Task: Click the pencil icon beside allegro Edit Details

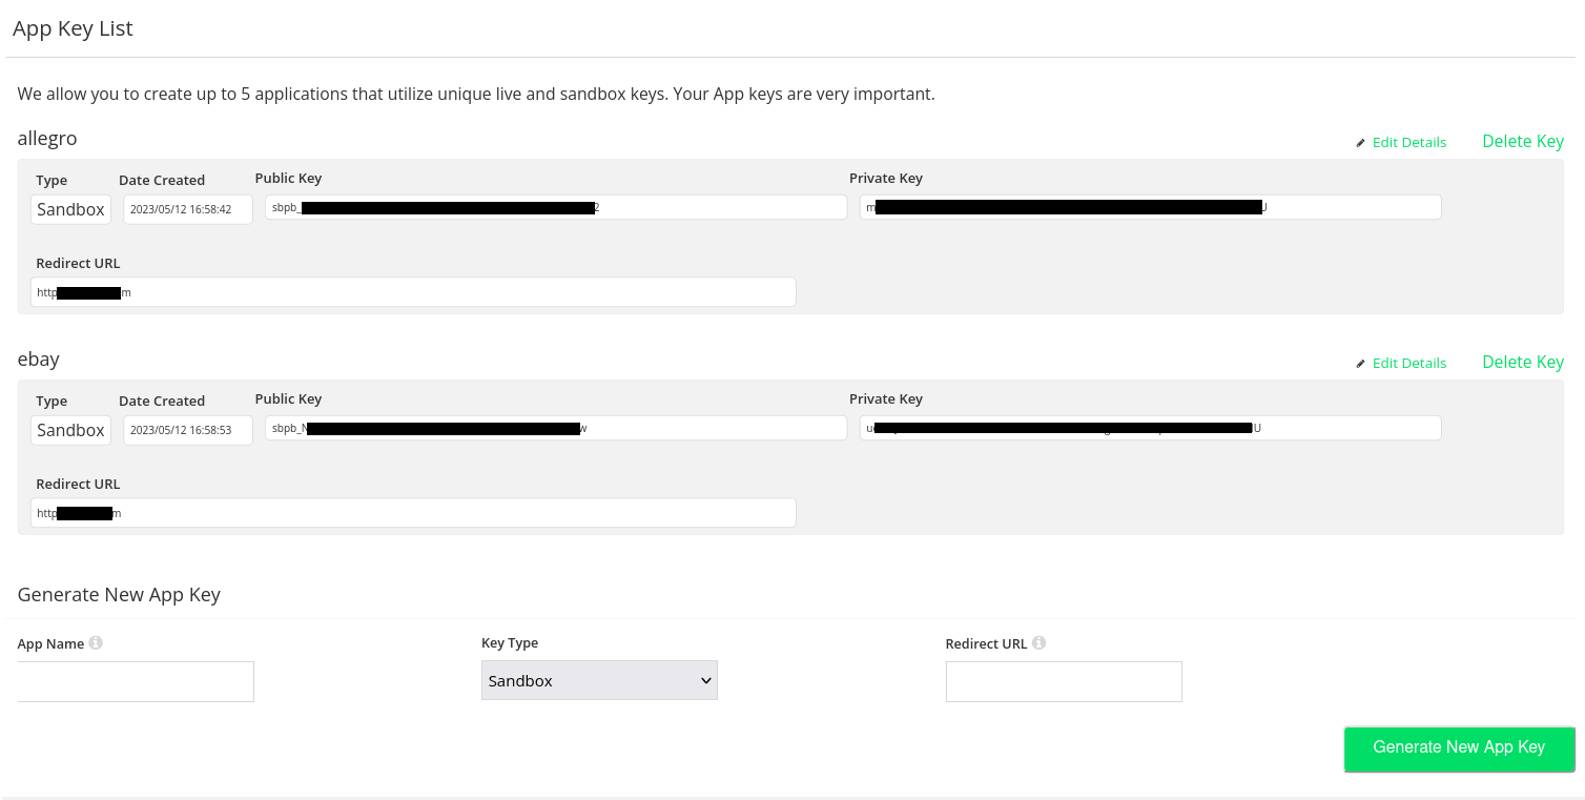Action: click(1361, 142)
